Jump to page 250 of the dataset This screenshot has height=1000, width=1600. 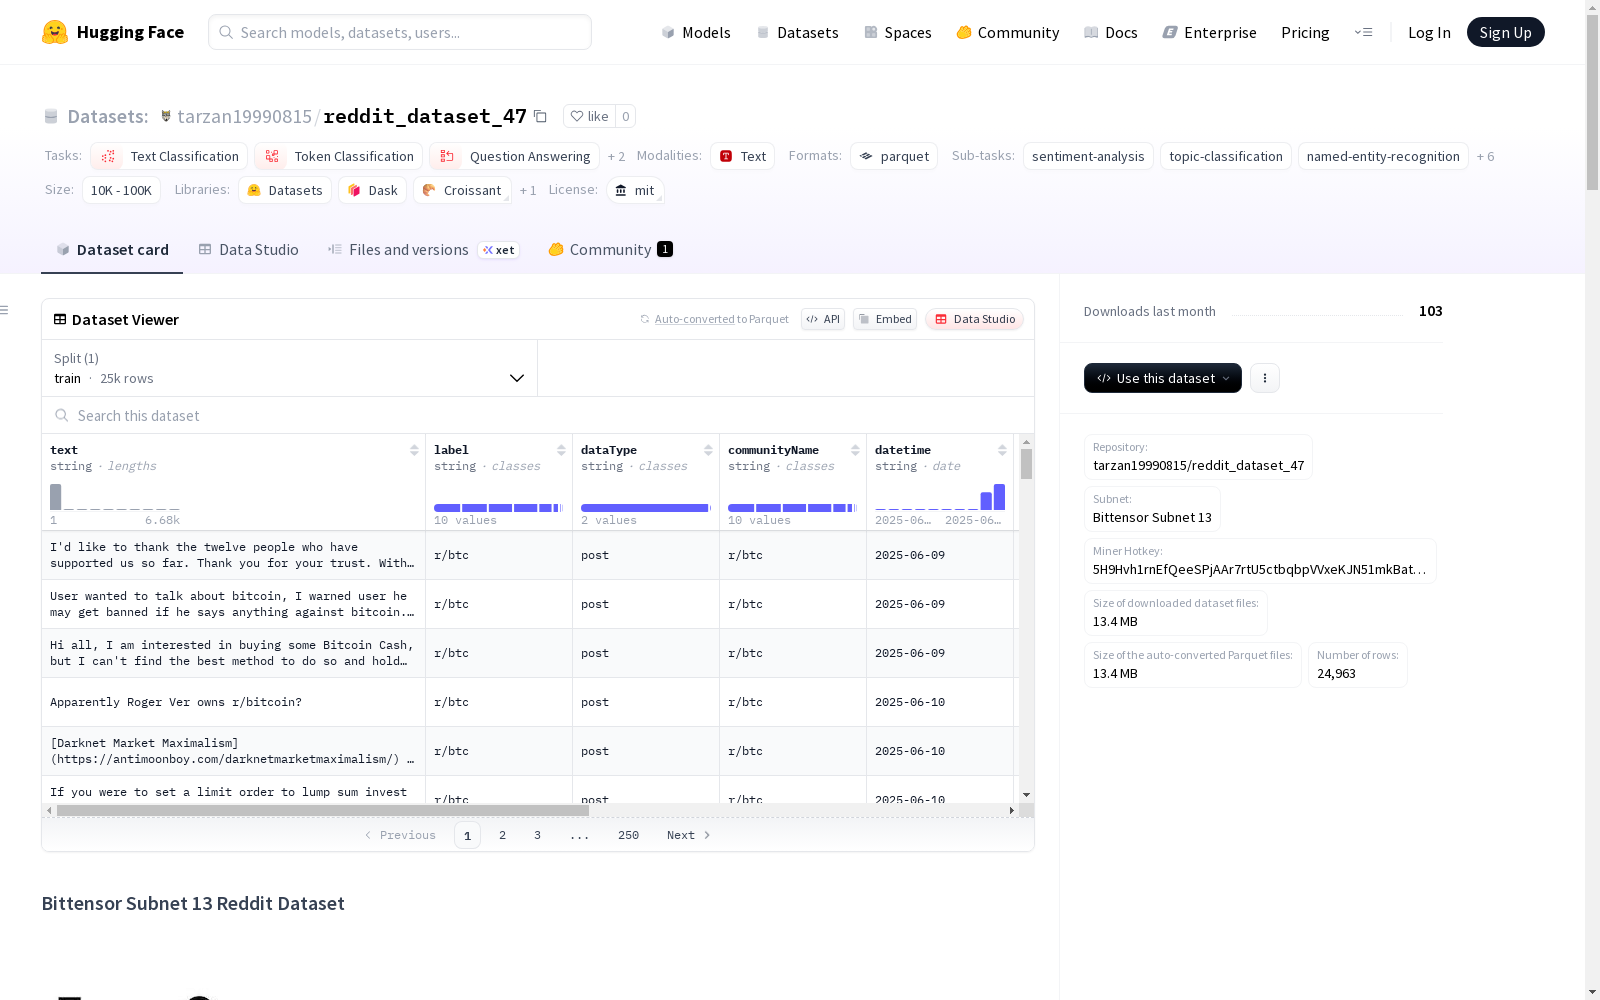628,835
